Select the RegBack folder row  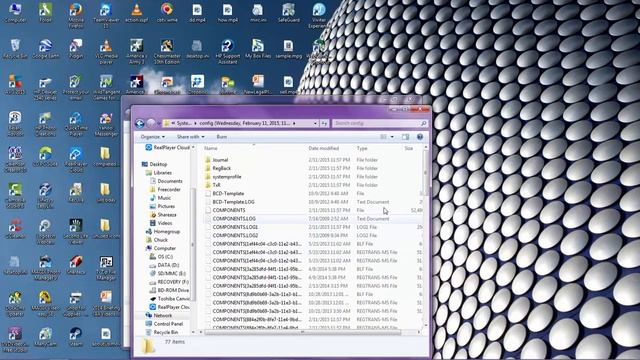312,168
